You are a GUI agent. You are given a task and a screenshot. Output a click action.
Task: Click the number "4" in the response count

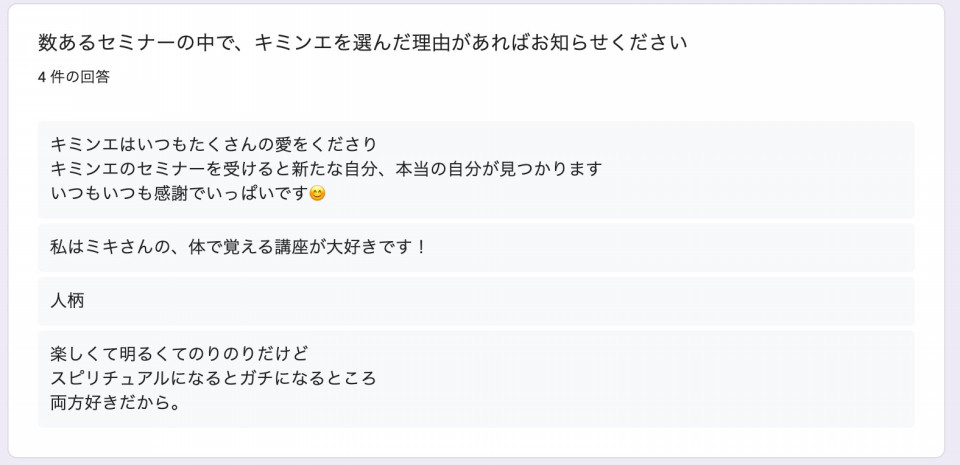coord(42,77)
